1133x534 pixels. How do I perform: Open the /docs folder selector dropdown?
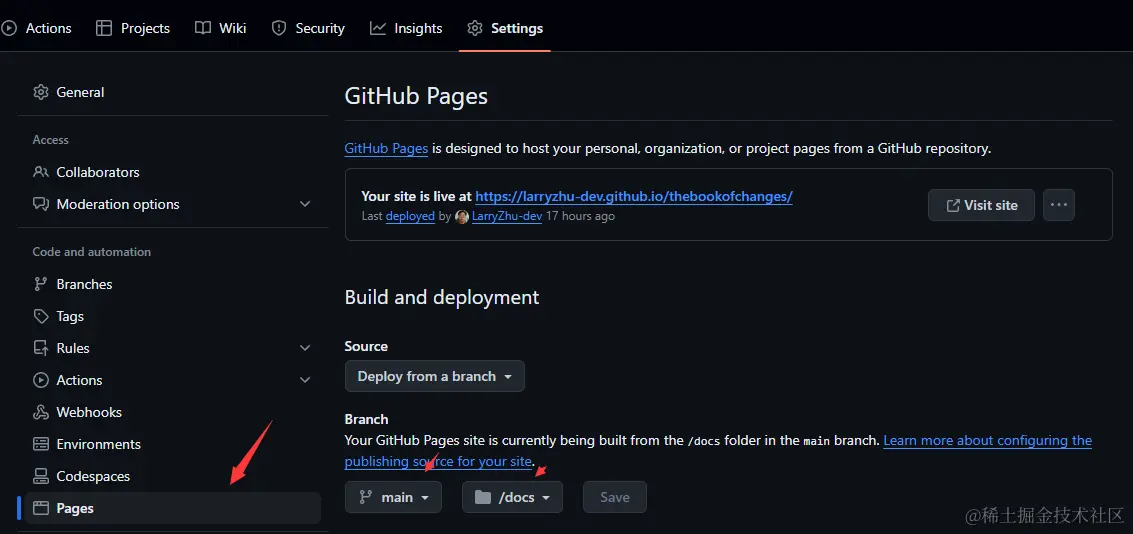click(x=512, y=497)
